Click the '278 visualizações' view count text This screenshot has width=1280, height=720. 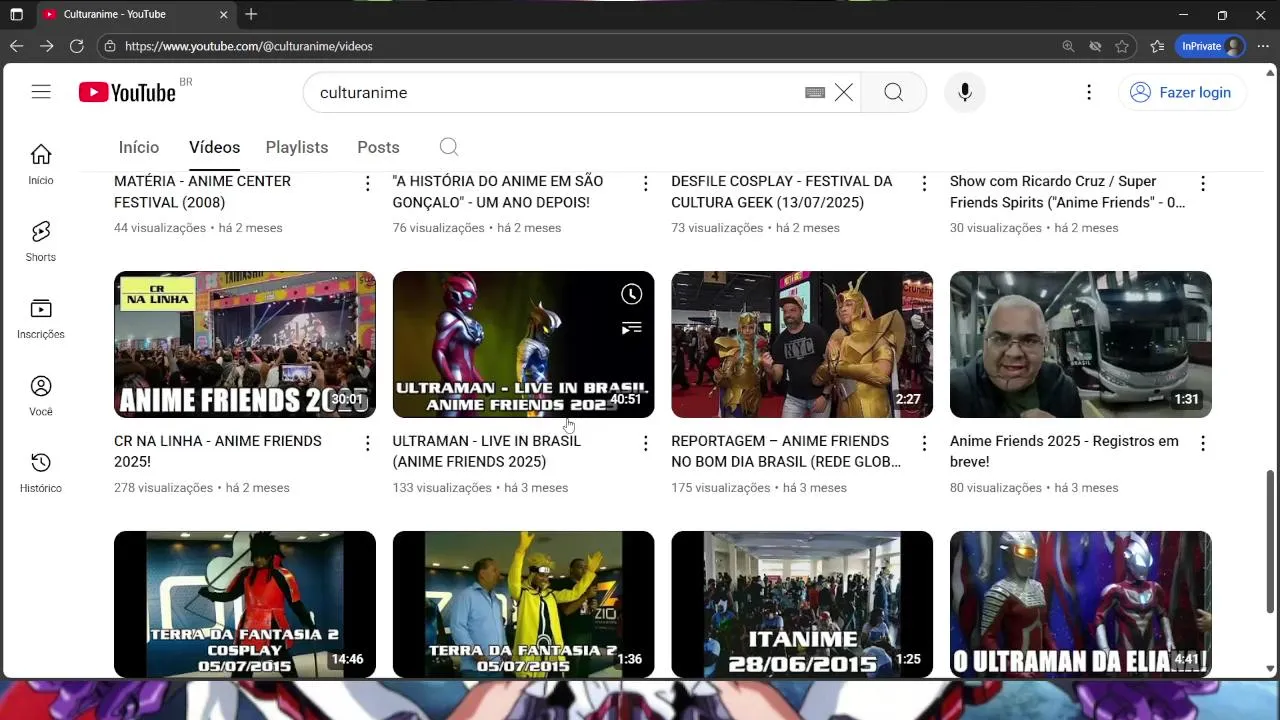tap(164, 488)
